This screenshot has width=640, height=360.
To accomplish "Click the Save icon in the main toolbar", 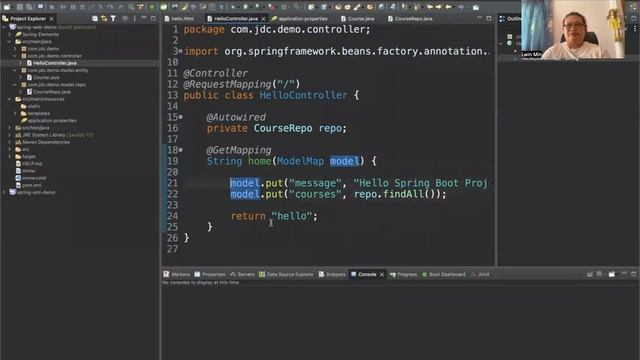I will pyautogui.click(x=20, y=7).
